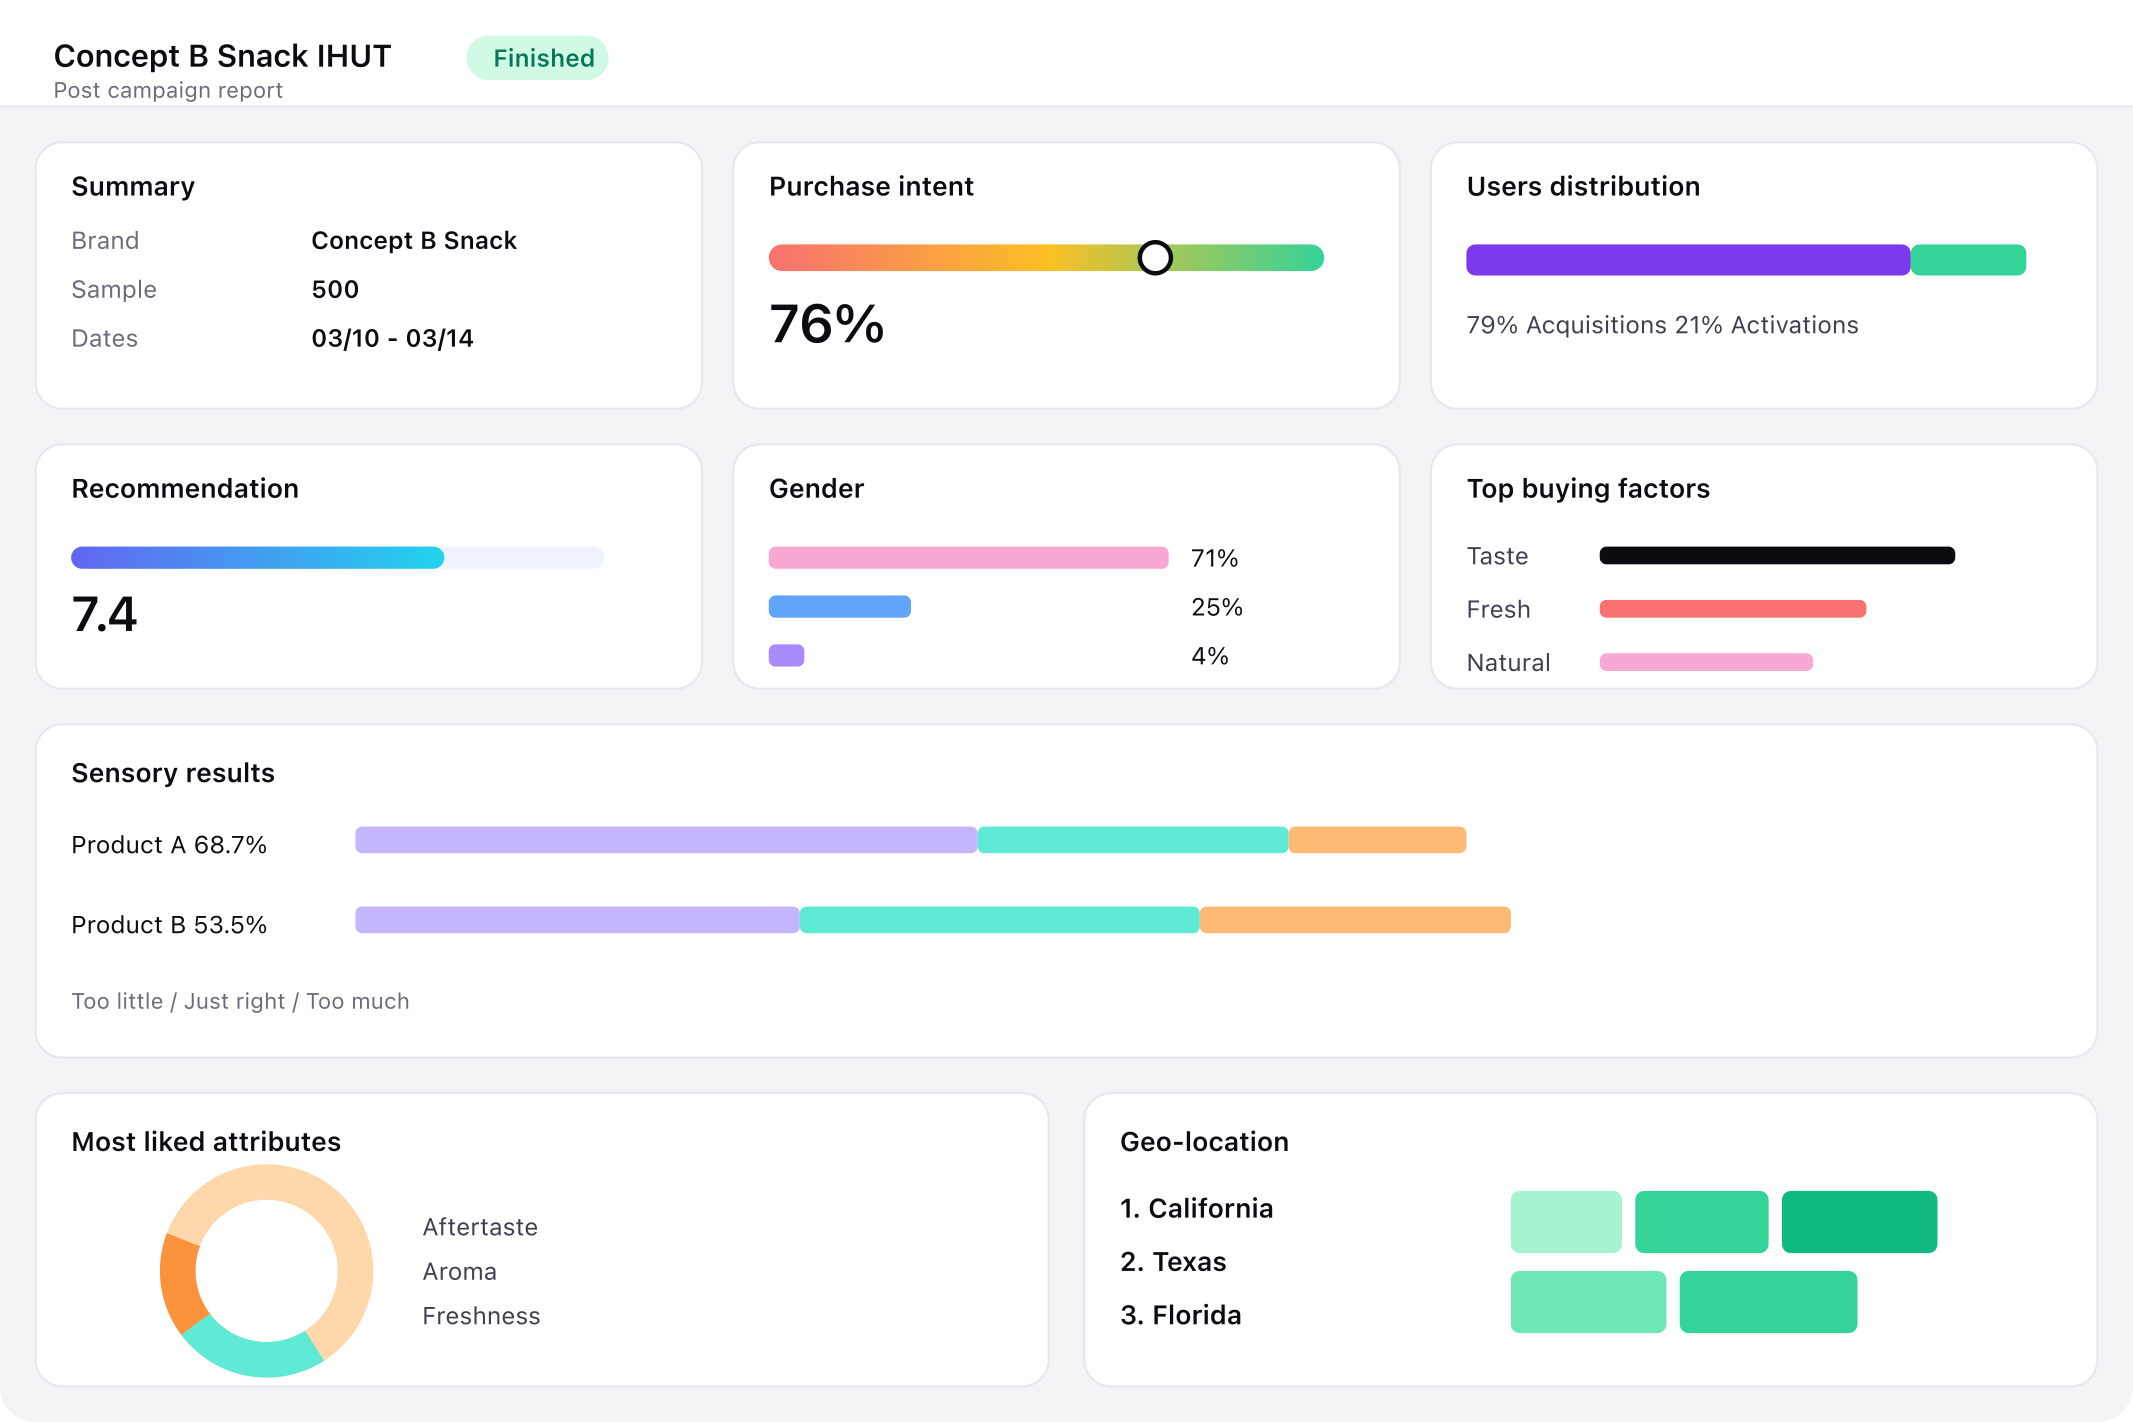Click the Aroma legend label
Screen dimensions: 2133x1422
click(x=459, y=1271)
